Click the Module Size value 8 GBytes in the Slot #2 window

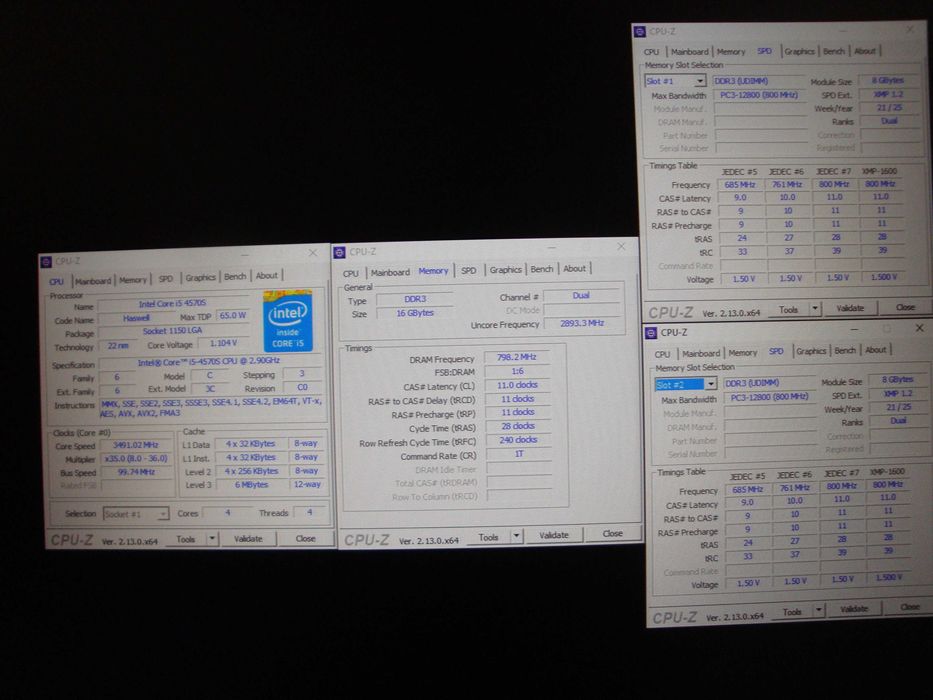897,380
